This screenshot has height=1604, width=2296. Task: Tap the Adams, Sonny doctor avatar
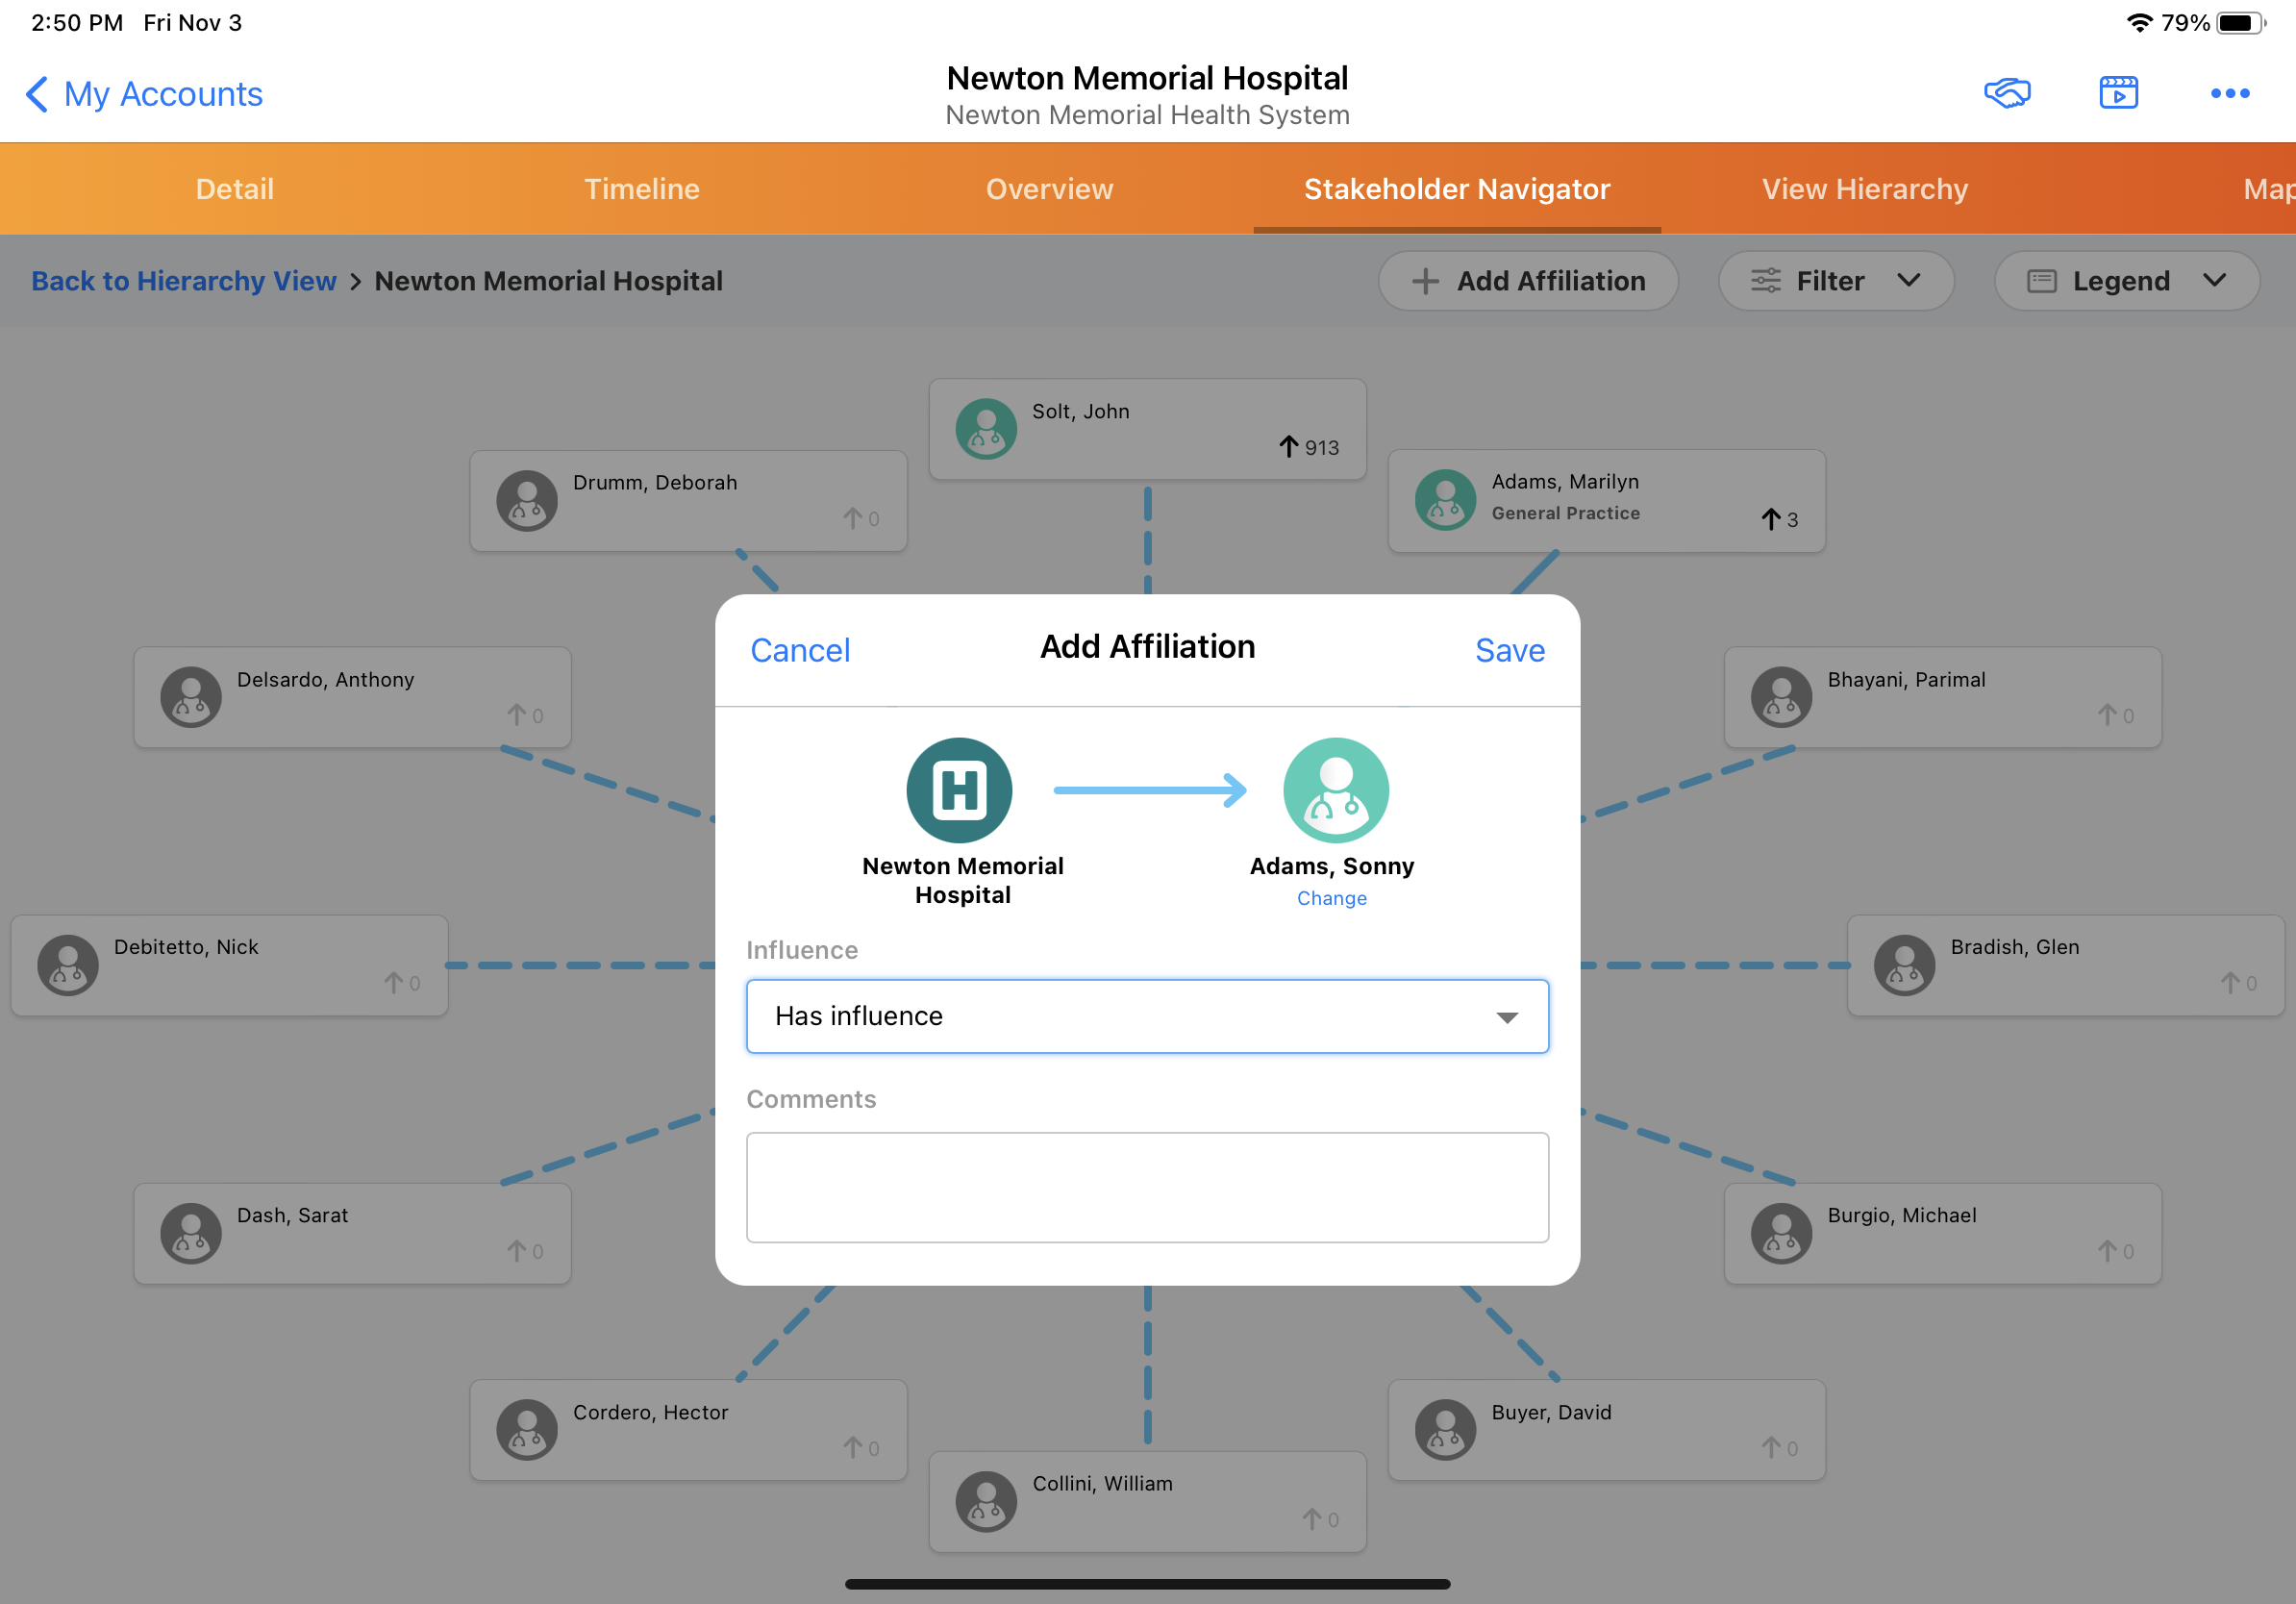(1335, 790)
